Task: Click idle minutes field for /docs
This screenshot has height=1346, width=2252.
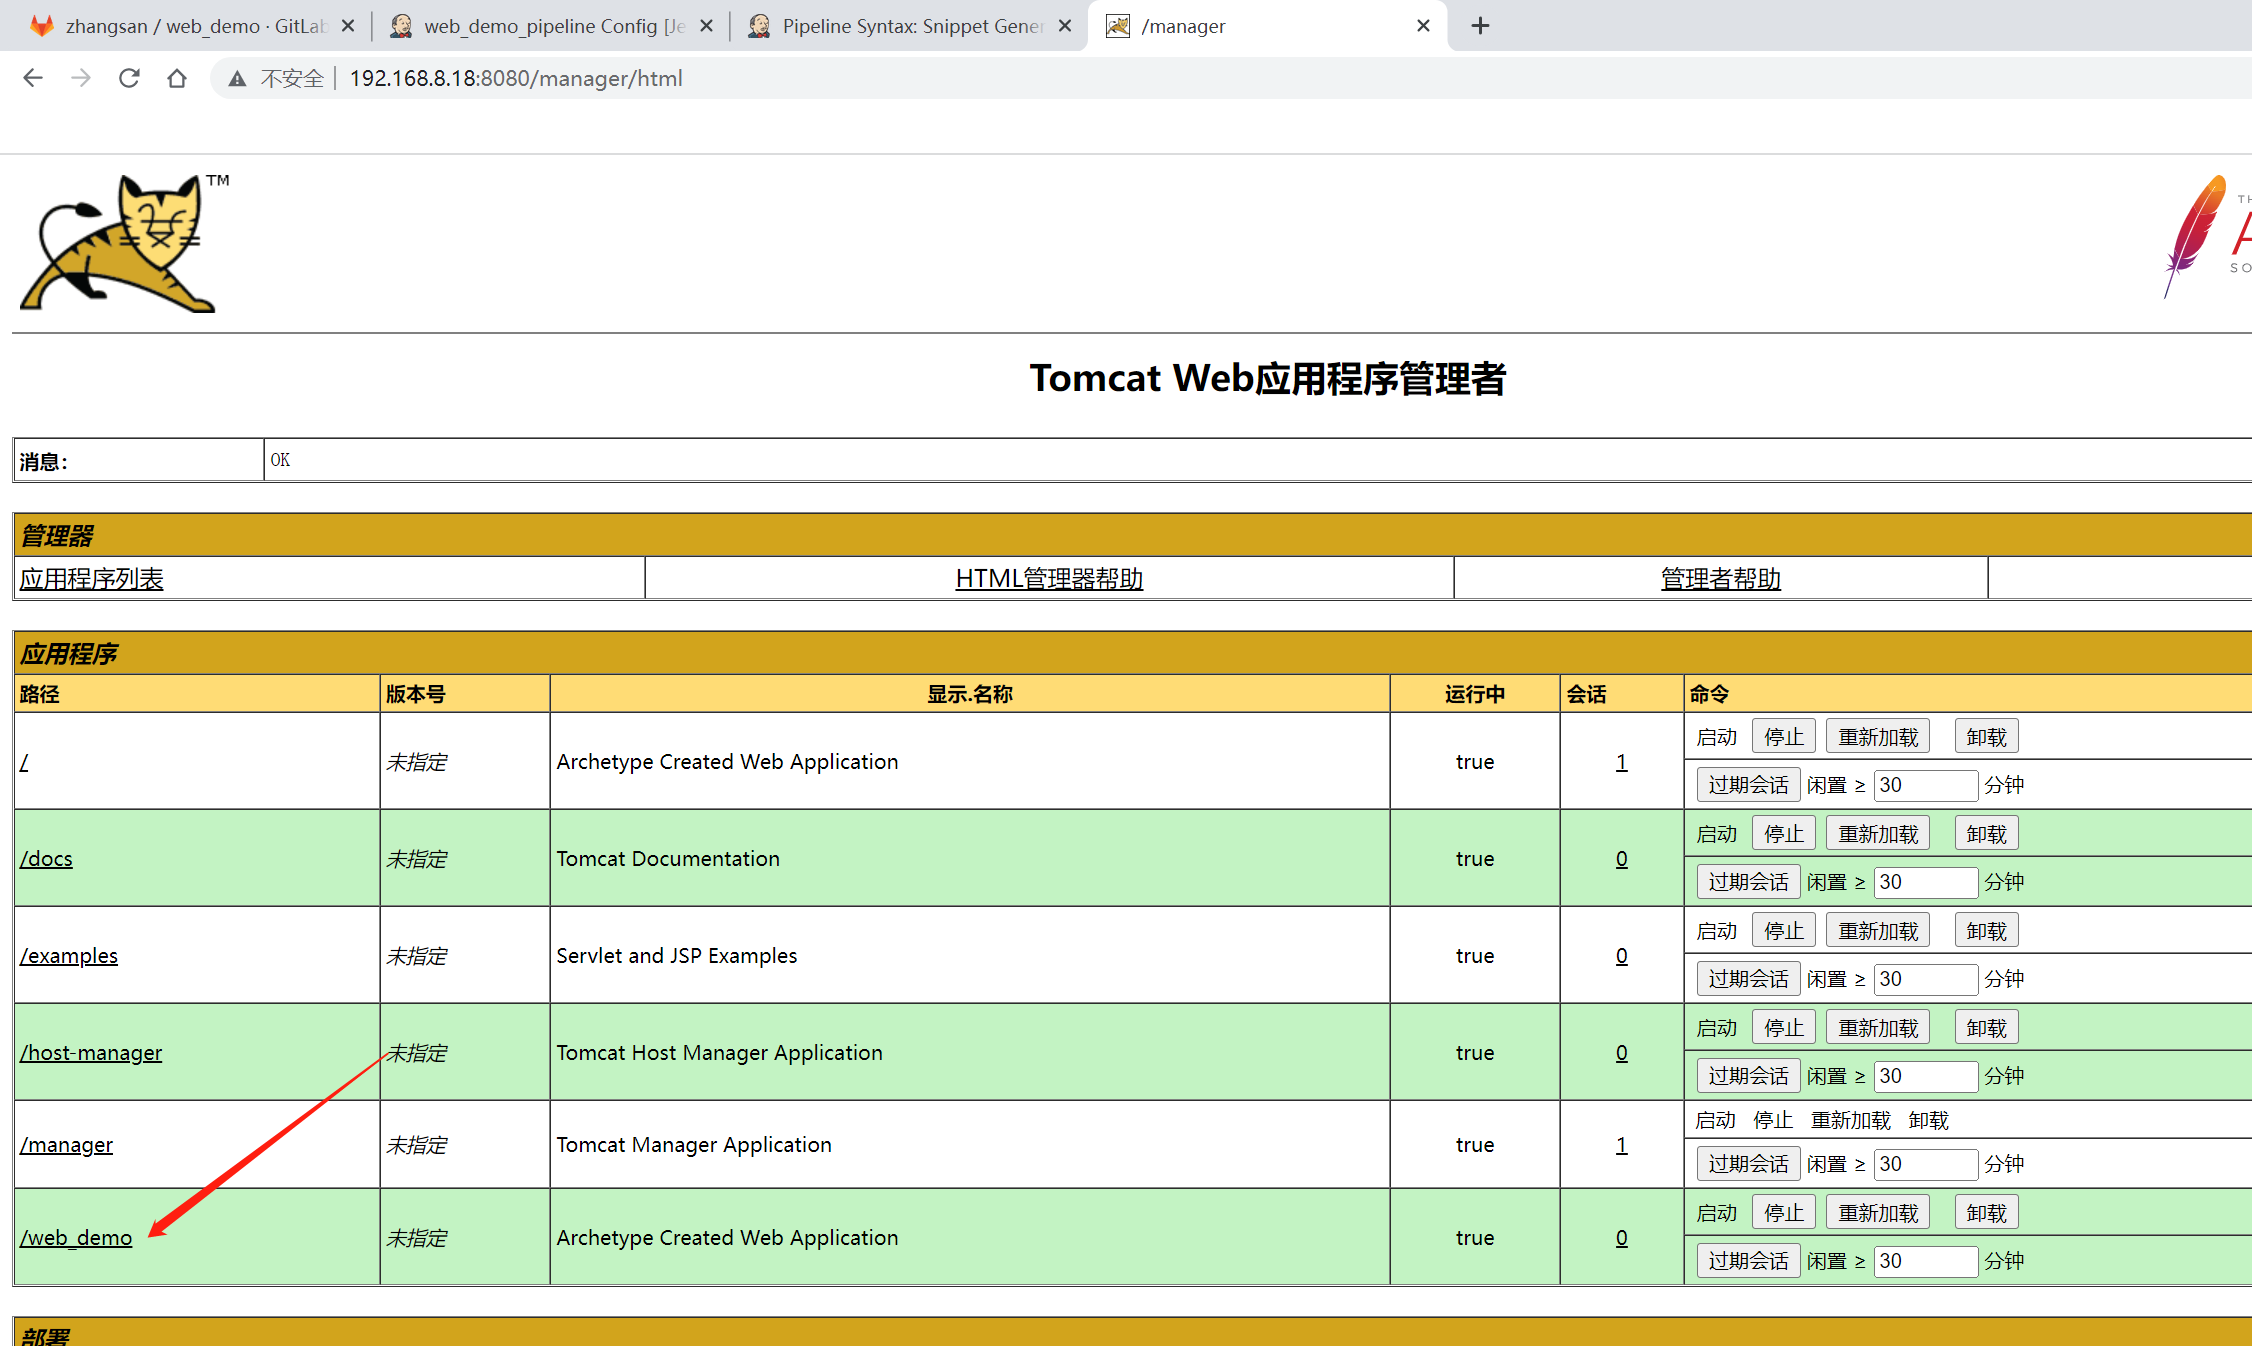Action: [x=1925, y=882]
